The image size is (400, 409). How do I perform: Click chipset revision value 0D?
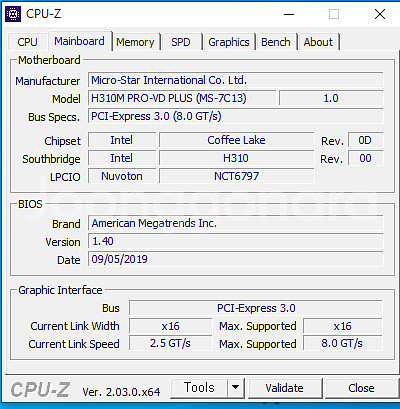click(x=365, y=140)
